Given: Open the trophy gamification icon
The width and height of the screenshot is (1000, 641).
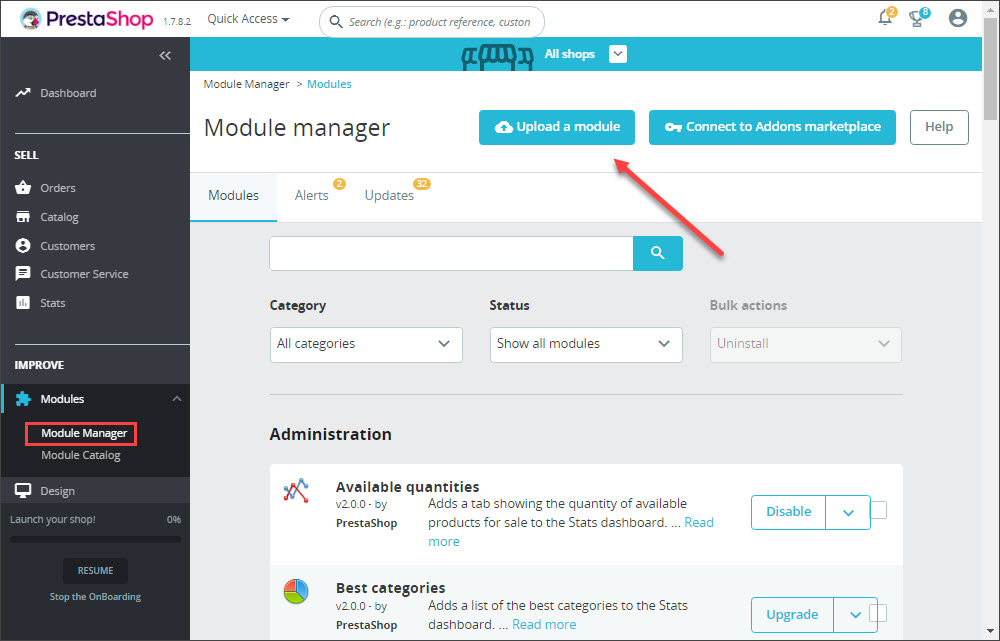Looking at the screenshot, I should click(x=917, y=18).
